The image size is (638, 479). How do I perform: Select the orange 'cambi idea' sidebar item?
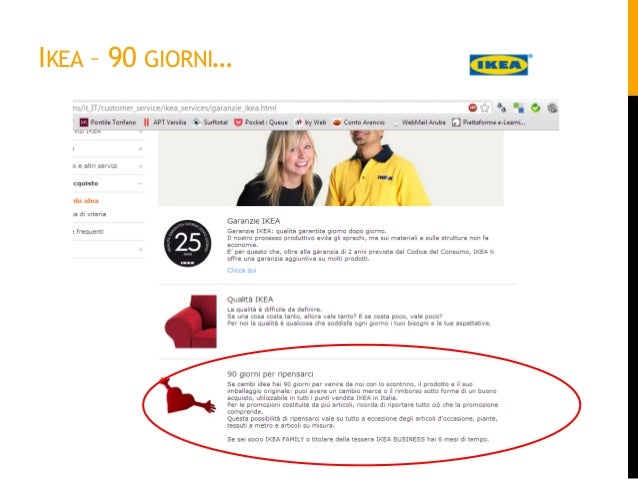(86, 201)
